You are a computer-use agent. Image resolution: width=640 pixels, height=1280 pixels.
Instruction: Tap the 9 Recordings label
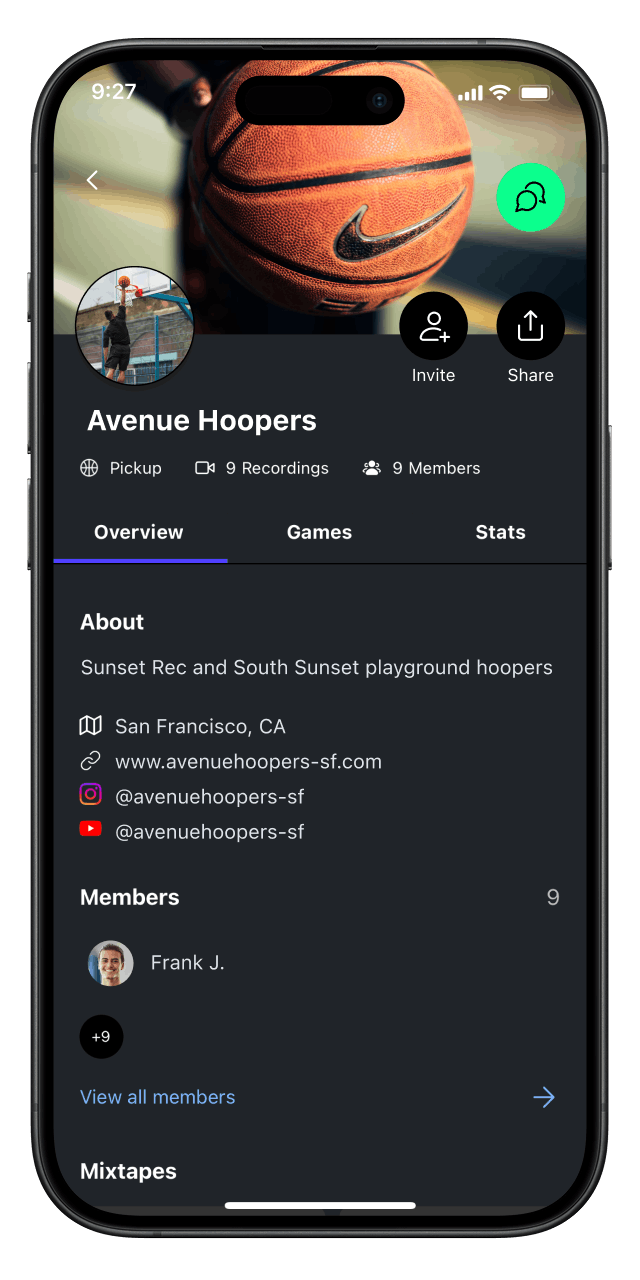click(x=277, y=468)
